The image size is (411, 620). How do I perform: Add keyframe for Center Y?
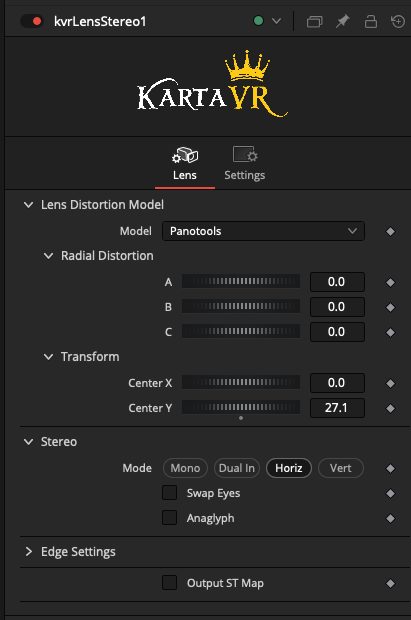390,408
